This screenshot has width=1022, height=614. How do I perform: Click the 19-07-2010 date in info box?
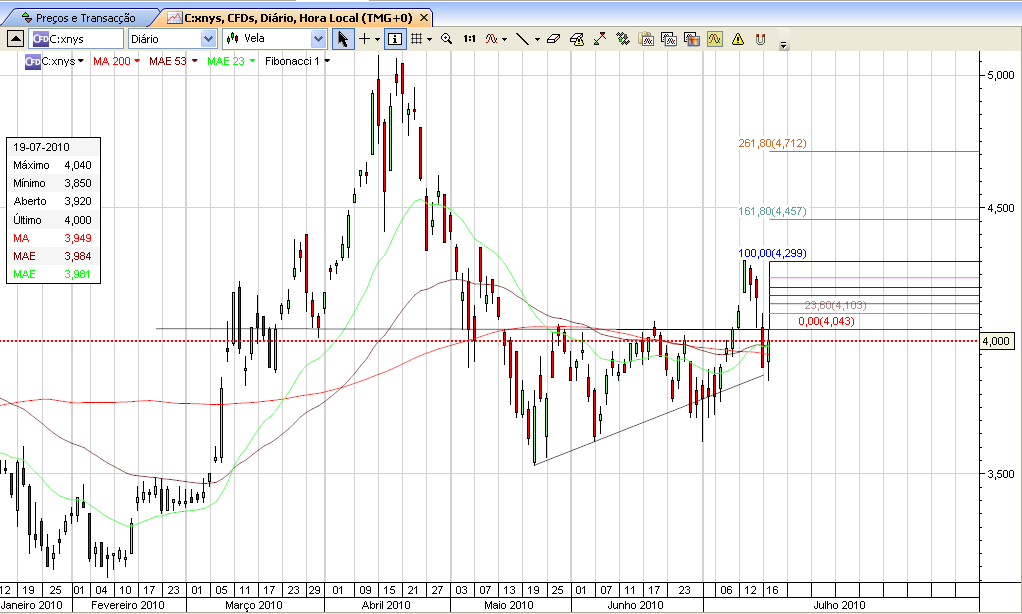[41, 147]
